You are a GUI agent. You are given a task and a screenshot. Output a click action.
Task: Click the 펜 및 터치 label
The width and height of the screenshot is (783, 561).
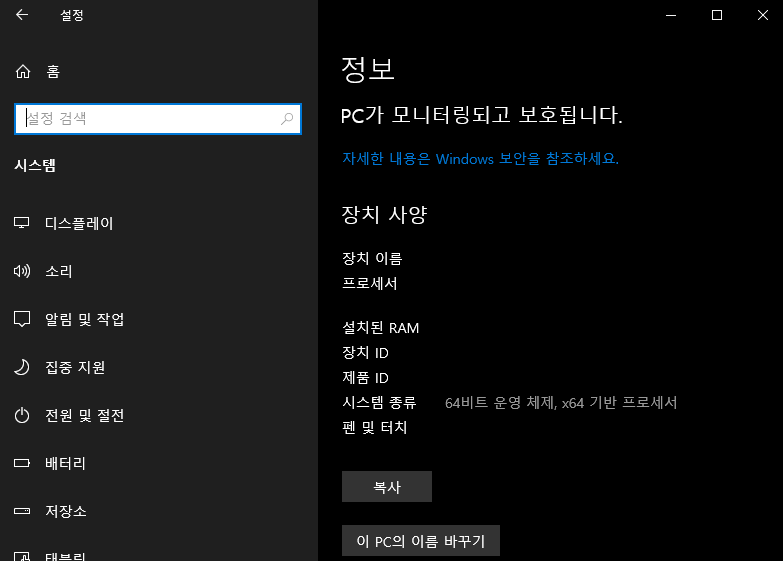coord(375,428)
